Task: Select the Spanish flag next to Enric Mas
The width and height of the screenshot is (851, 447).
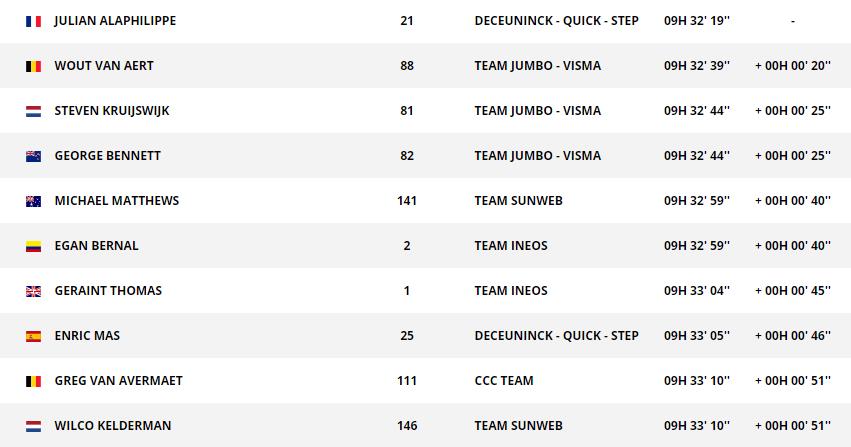Action: point(33,336)
